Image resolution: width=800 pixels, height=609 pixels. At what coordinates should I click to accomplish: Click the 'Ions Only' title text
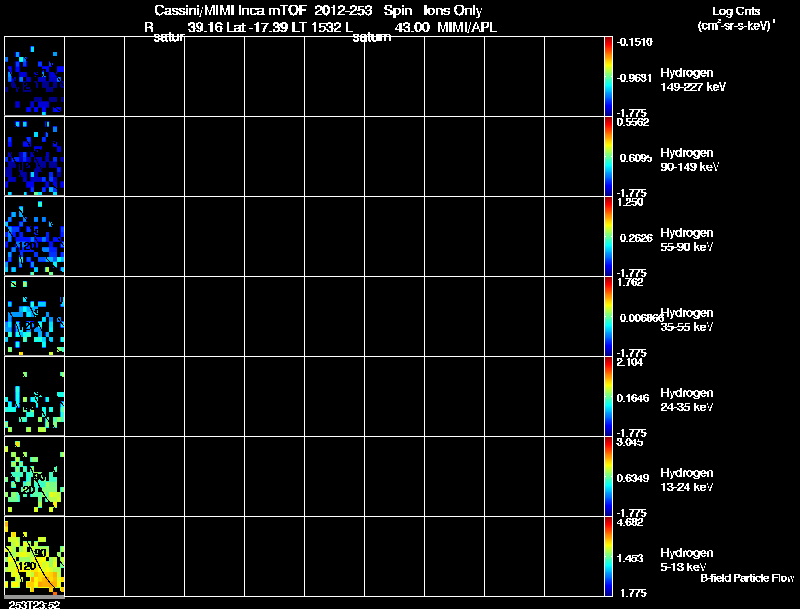coord(453,11)
